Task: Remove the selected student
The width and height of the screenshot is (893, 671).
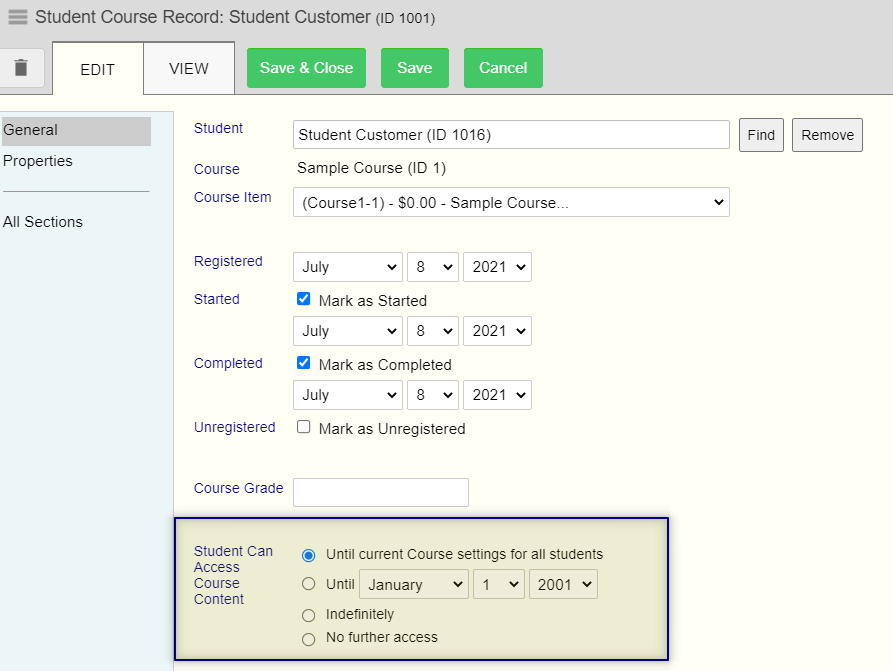Action: [827, 135]
